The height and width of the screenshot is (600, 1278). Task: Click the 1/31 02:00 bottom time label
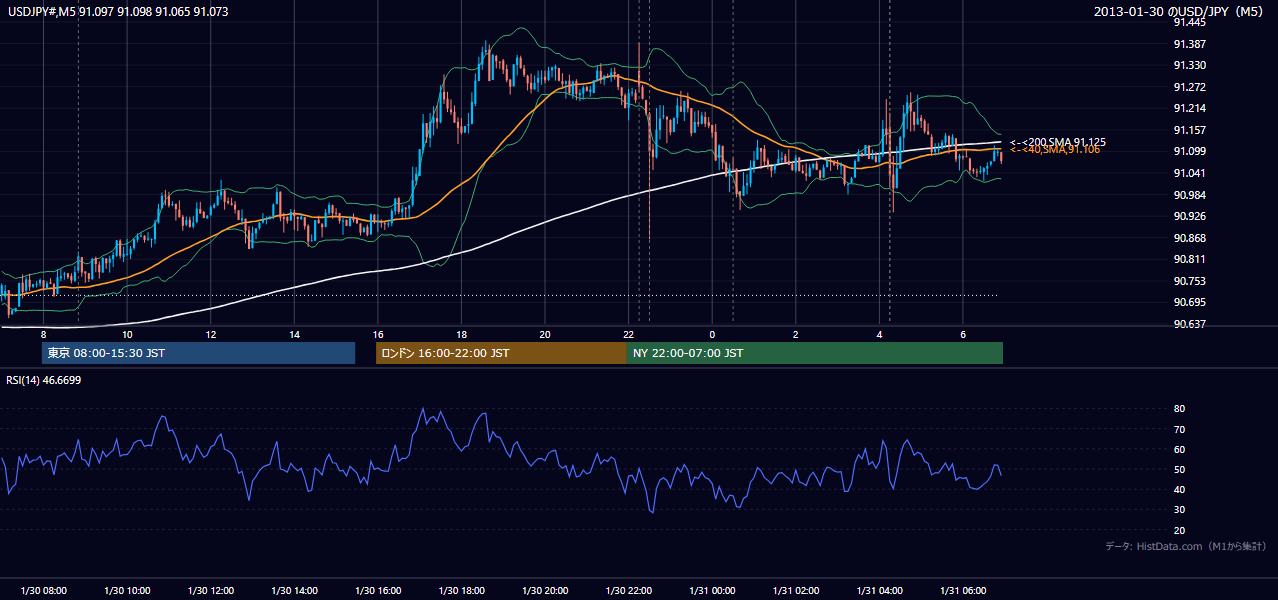pos(796,591)
